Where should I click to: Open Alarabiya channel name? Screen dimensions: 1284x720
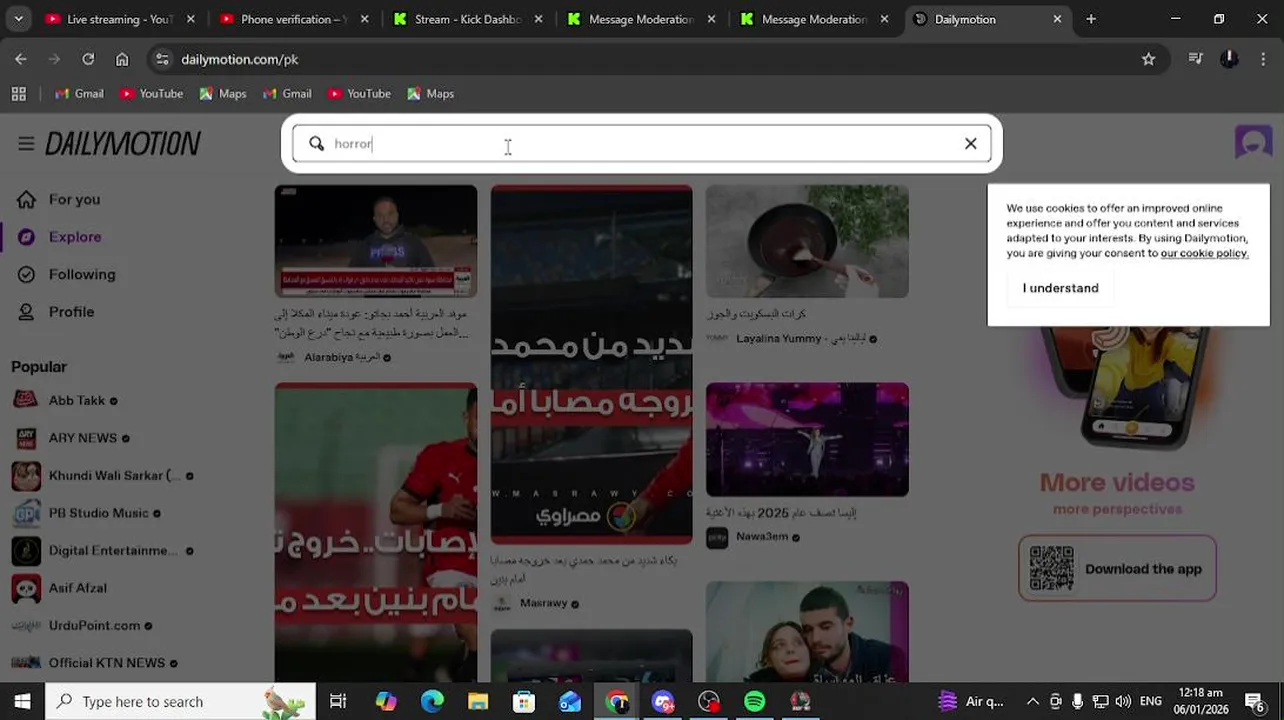pyautogui.click(x=342, y=357)
